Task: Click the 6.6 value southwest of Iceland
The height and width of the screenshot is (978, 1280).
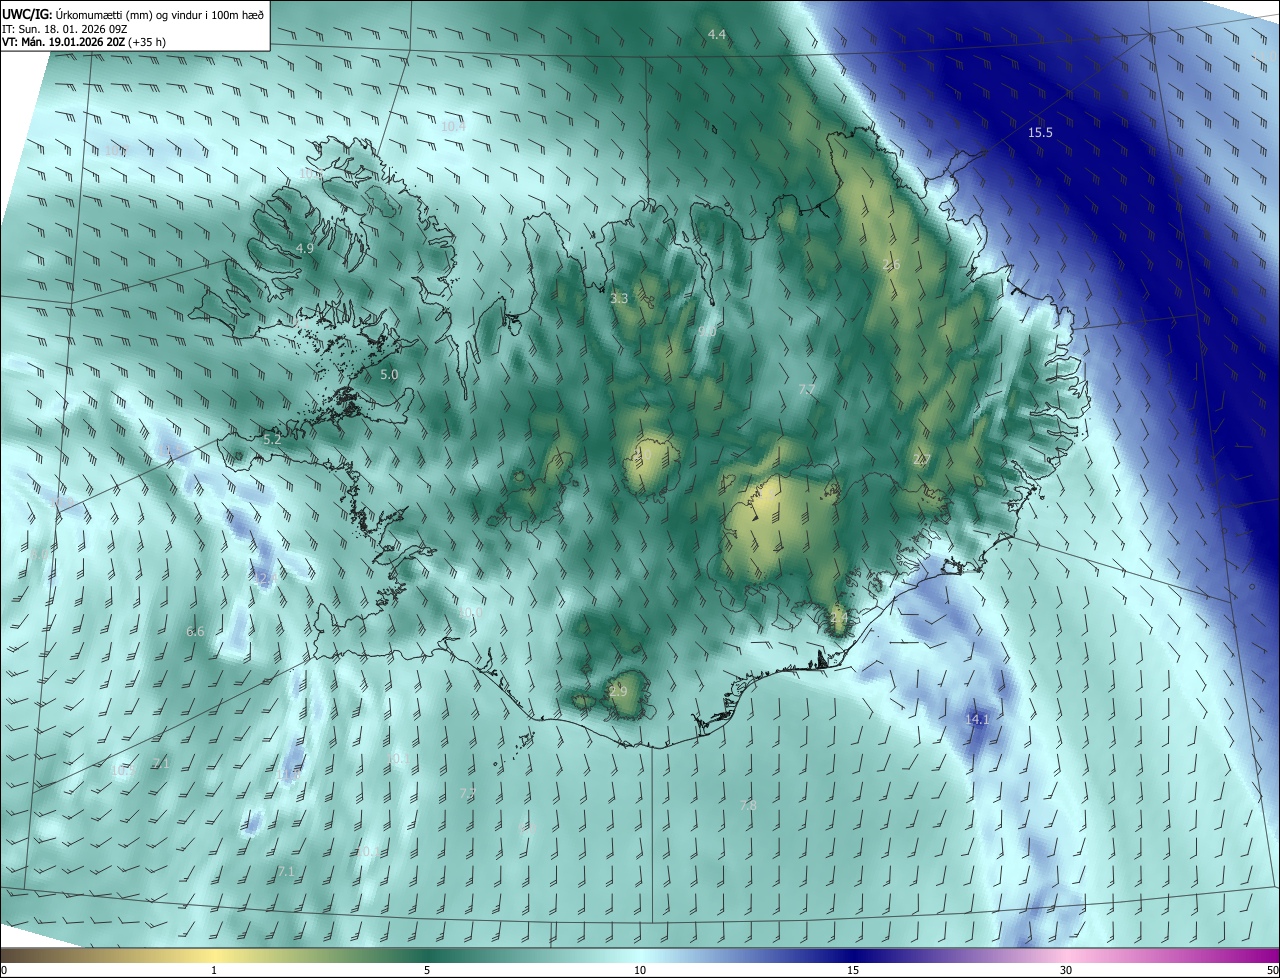Action: (195, 632)
